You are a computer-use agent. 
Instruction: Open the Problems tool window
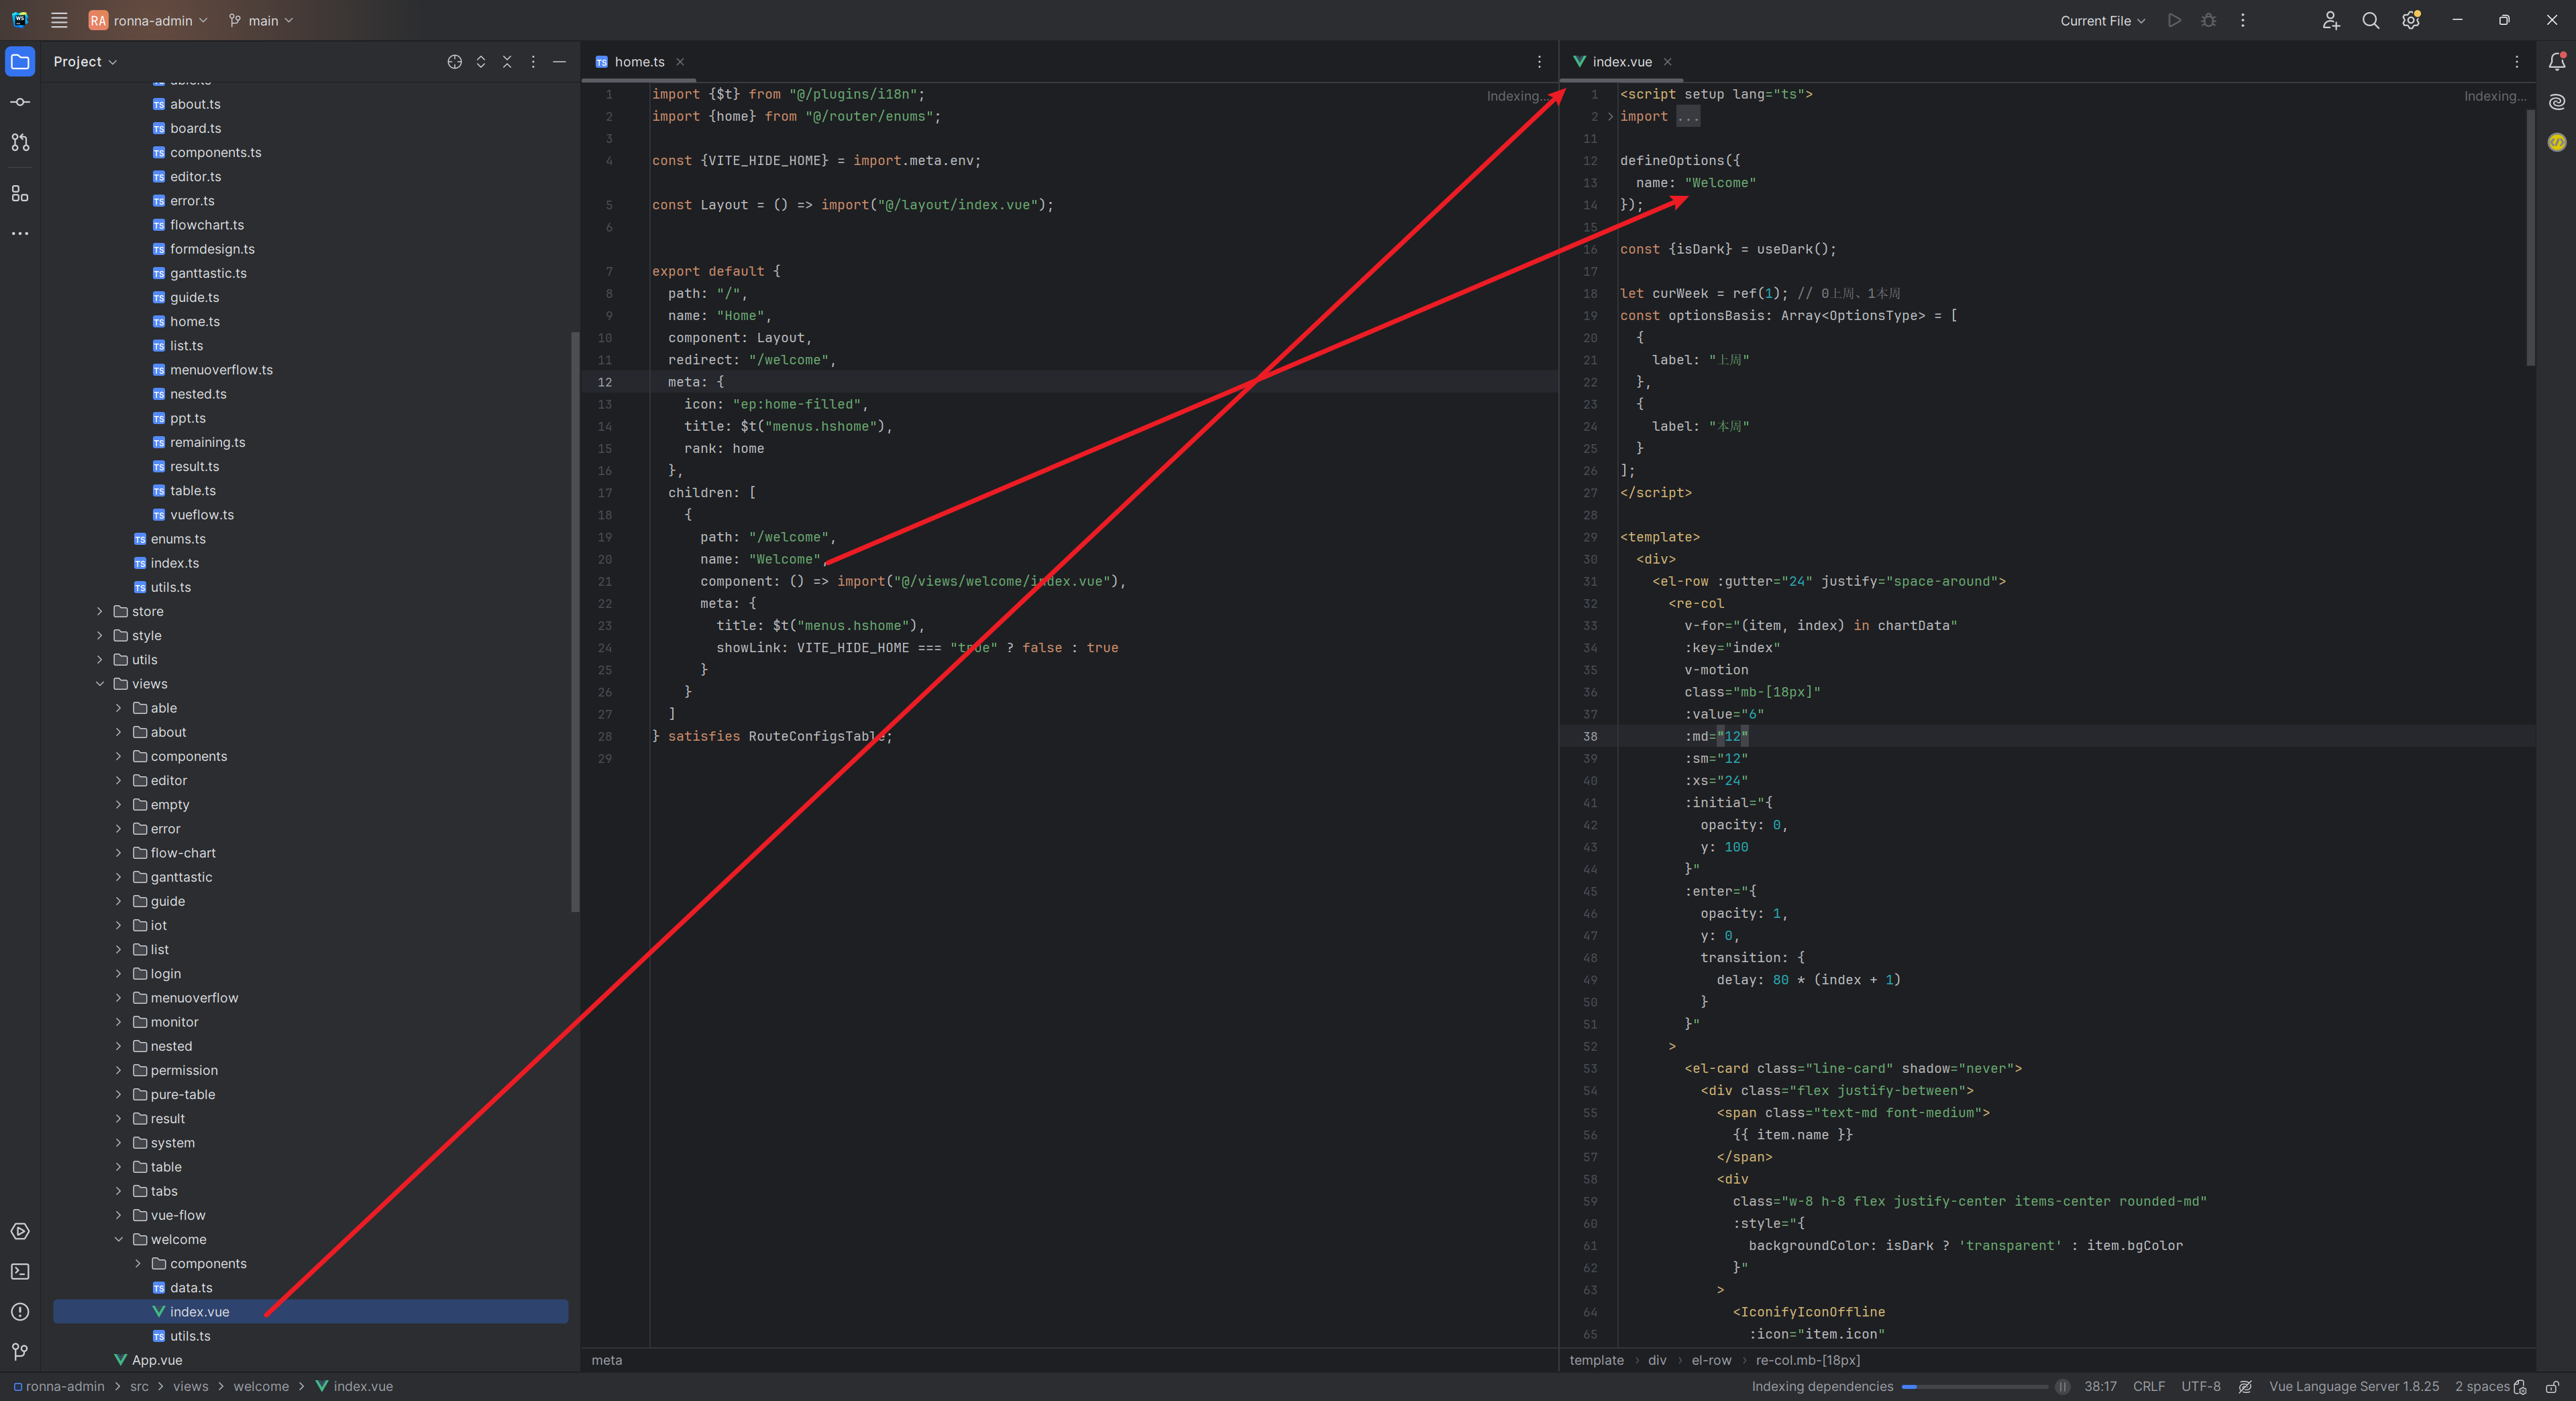click(x=20, y=1311)
